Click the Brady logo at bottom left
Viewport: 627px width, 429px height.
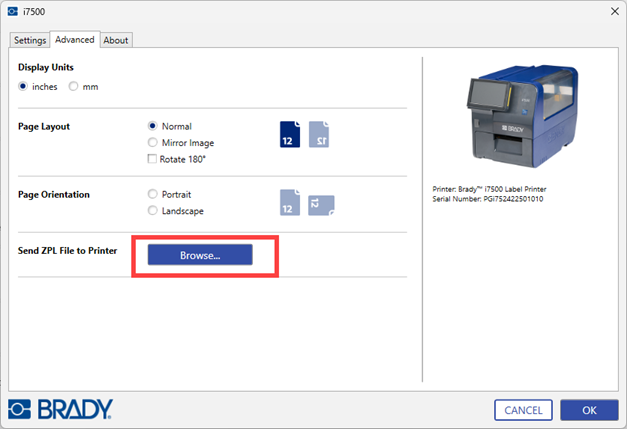click(60, 409)
